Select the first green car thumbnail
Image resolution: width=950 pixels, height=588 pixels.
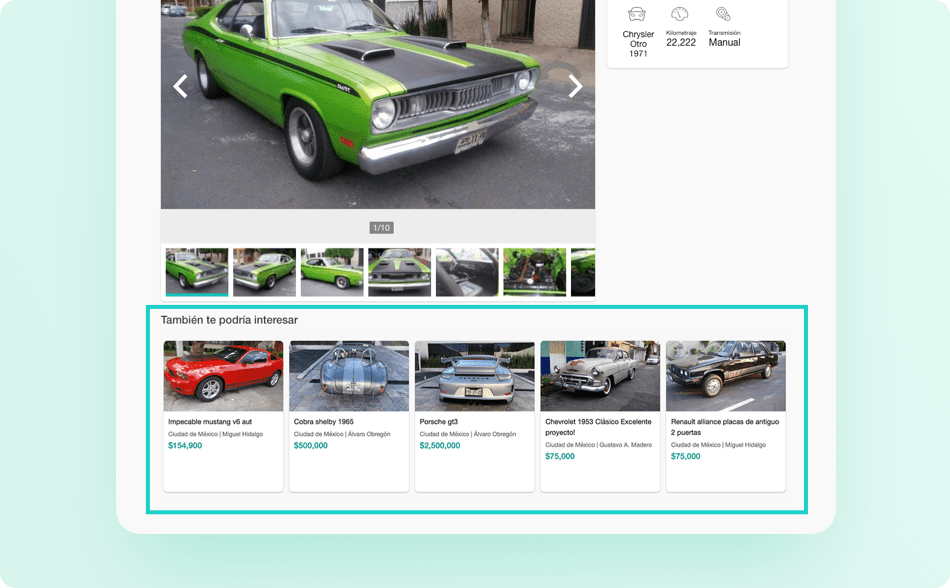pyautogui.click(x=197, y=272)
